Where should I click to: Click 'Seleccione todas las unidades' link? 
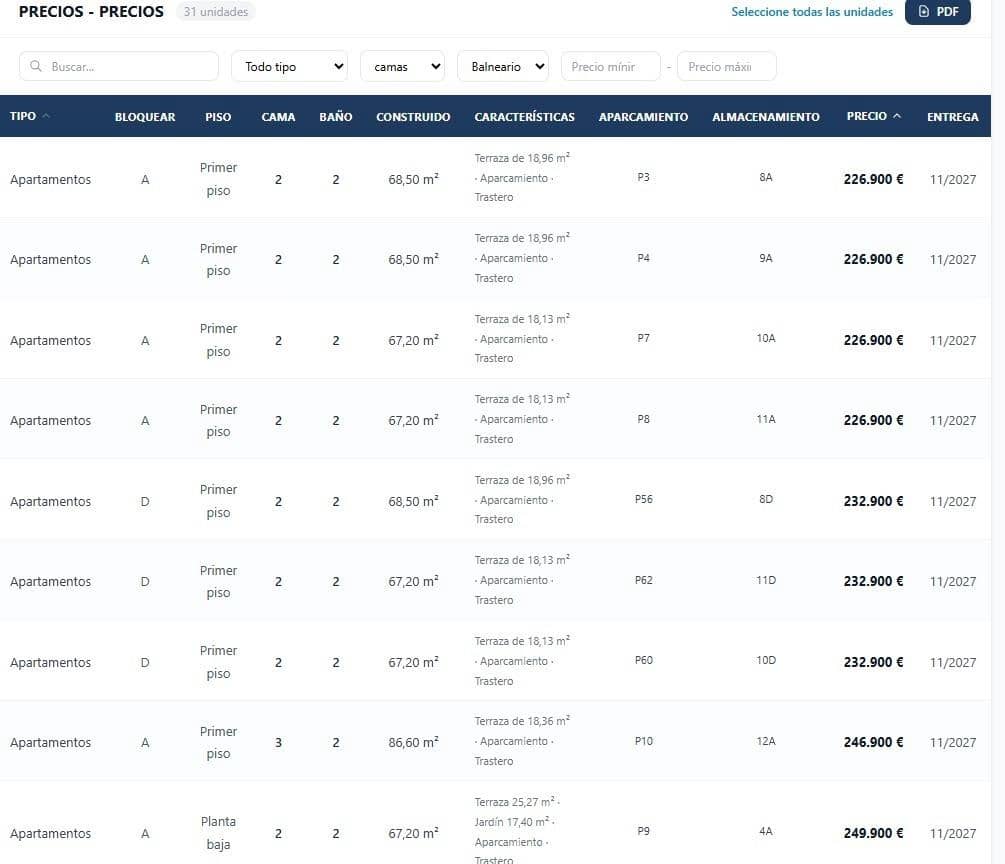coord(811,12)
